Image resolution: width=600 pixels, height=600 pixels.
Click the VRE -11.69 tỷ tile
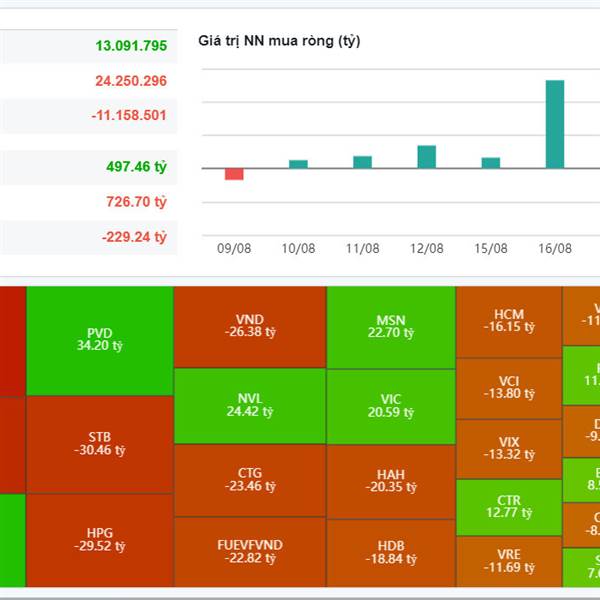click(509, 561)
